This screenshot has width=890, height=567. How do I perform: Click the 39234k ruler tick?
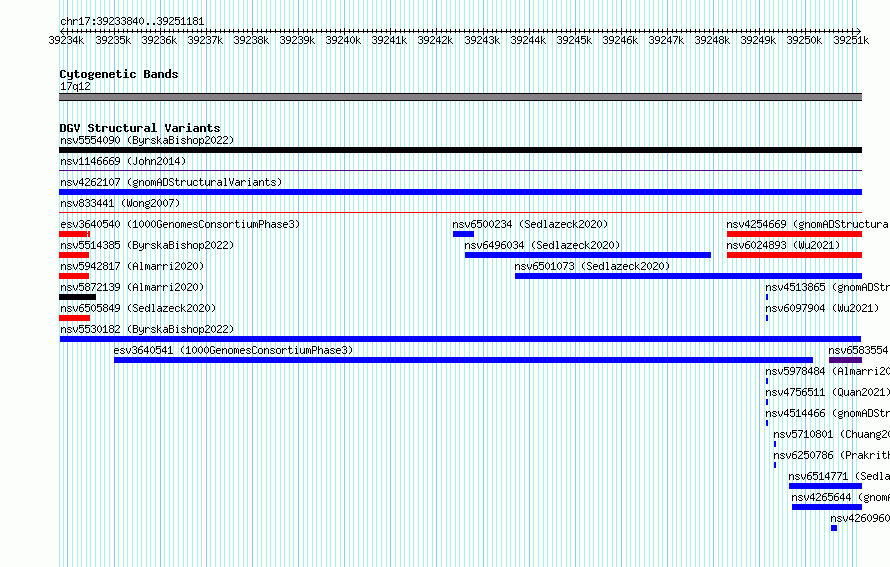click(x=66, y=40)
